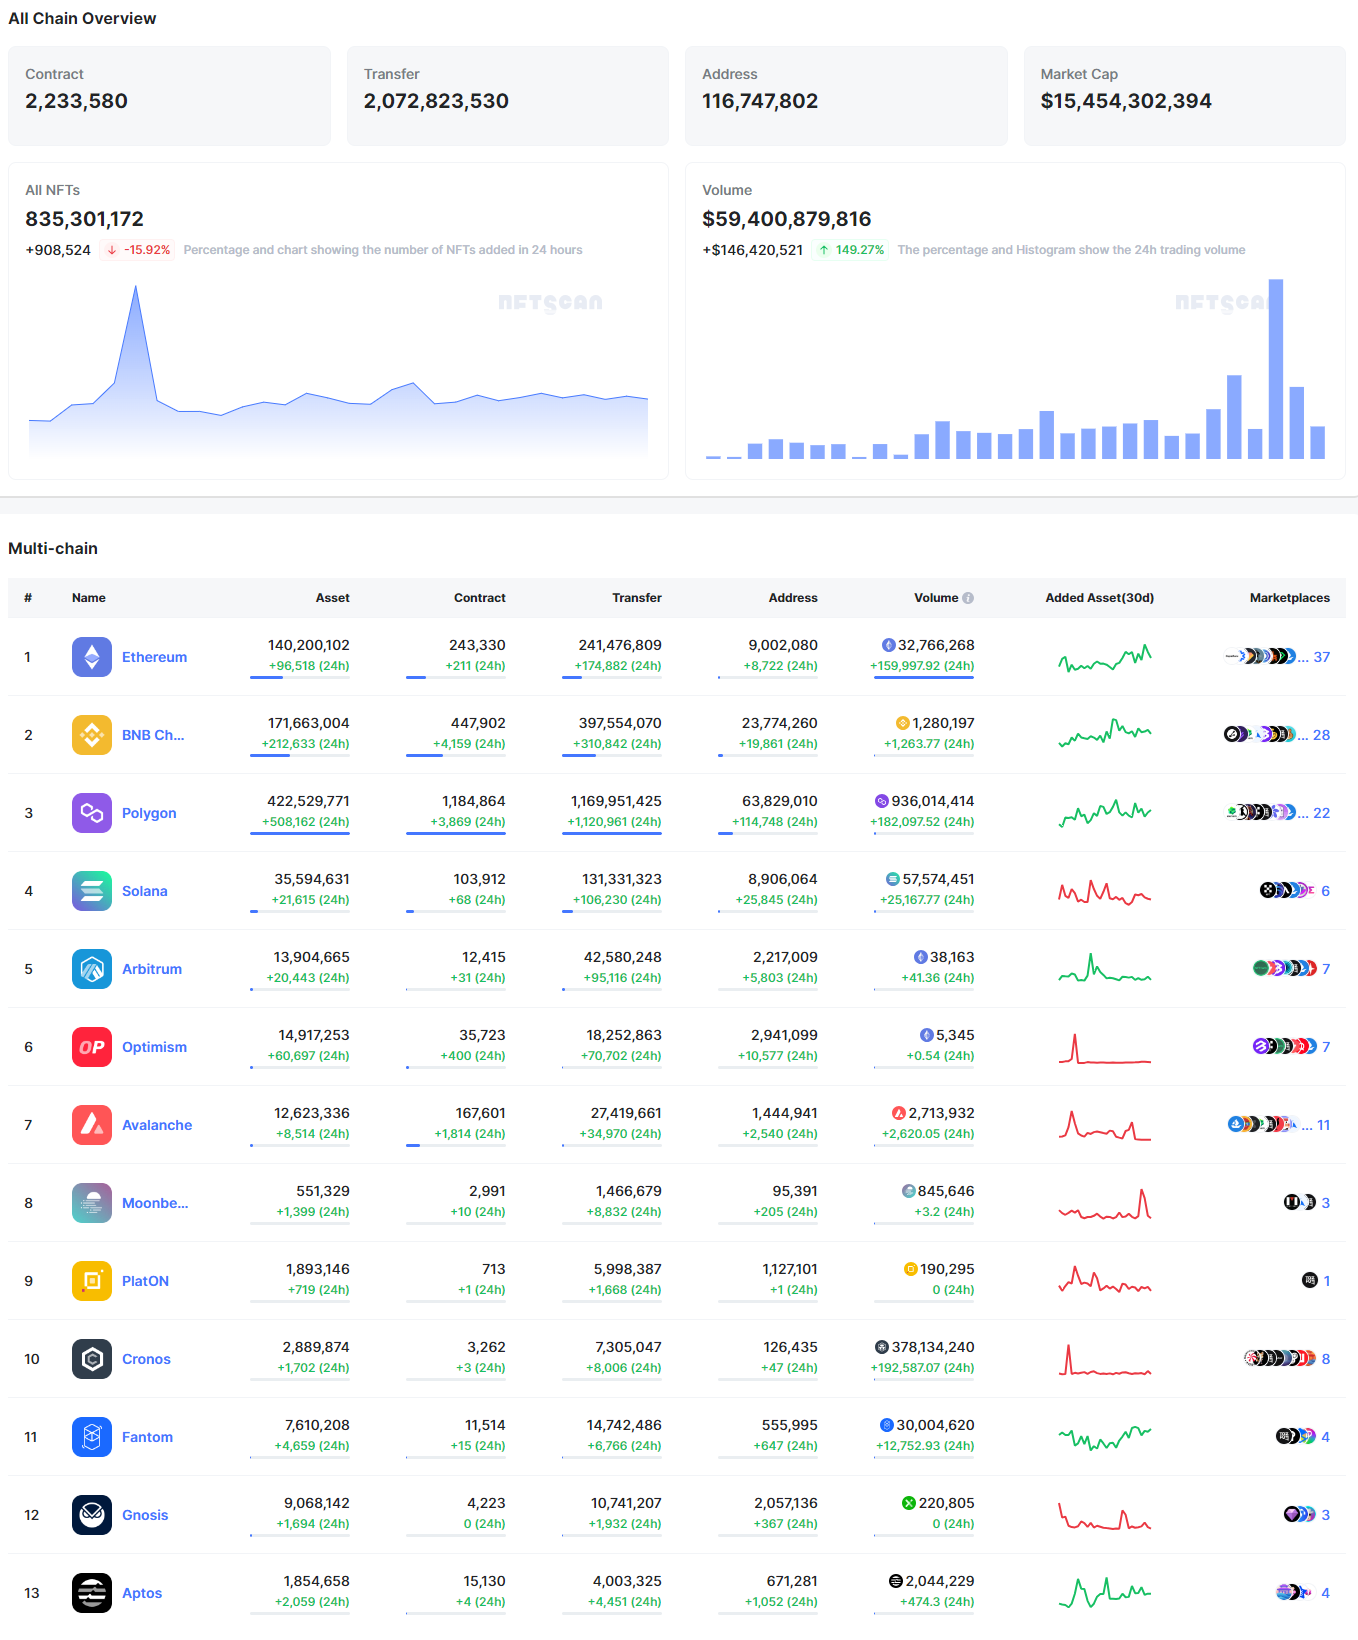The height and width of the screenshot is (1640, 1358).
Task: Click Polygon's asset count 422,529,771
Action: tap(308, 801)
